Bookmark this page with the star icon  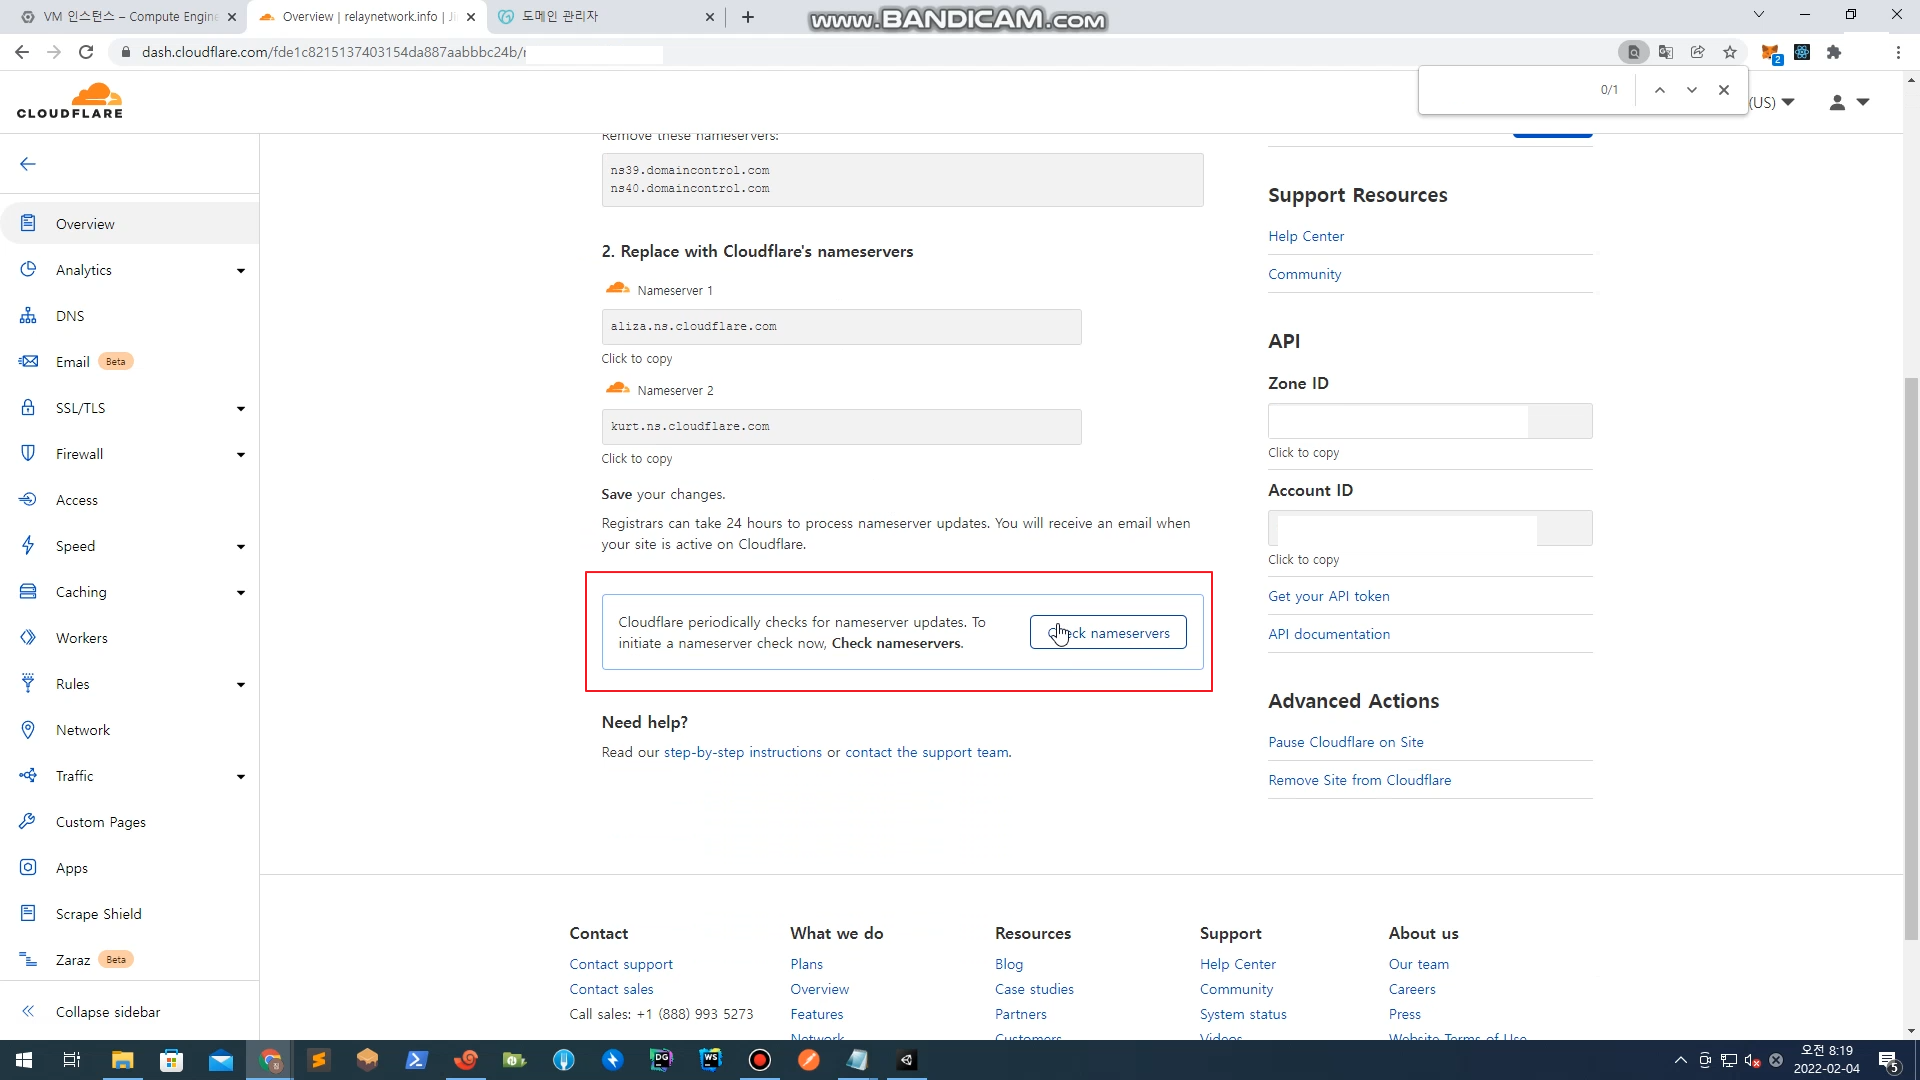[x=1730, y=52]
